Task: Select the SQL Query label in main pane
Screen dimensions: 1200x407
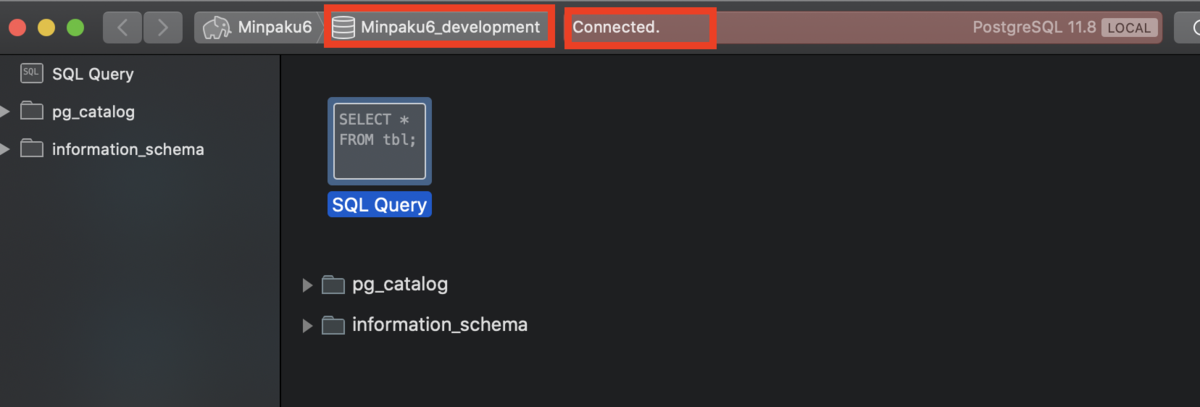Action: point(380,205)
